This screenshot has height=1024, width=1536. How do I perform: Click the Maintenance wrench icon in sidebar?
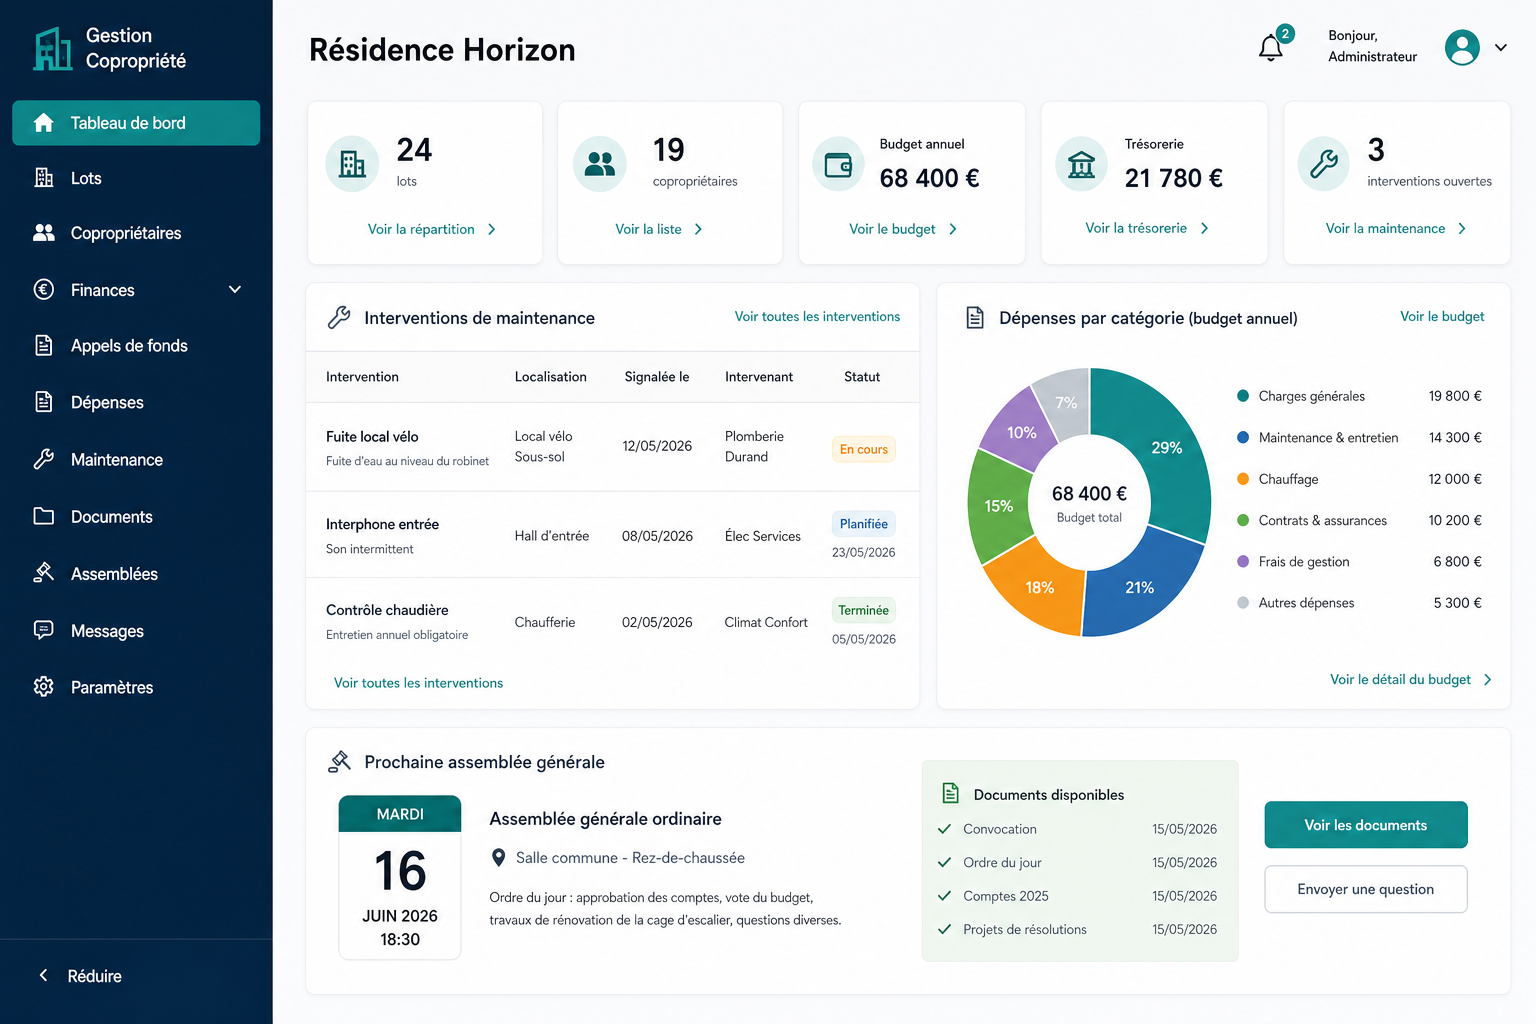click(44, 459)
